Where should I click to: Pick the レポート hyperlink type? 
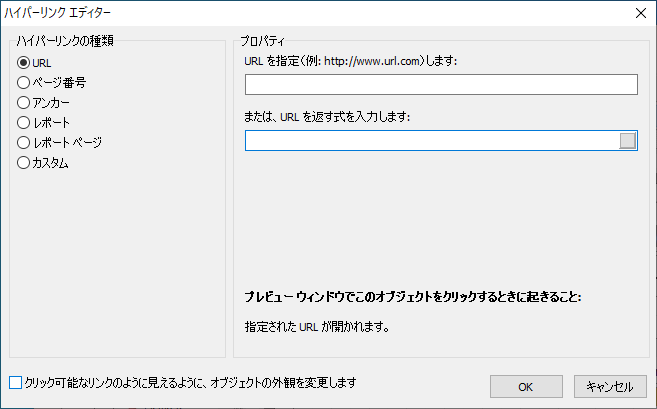24,122
